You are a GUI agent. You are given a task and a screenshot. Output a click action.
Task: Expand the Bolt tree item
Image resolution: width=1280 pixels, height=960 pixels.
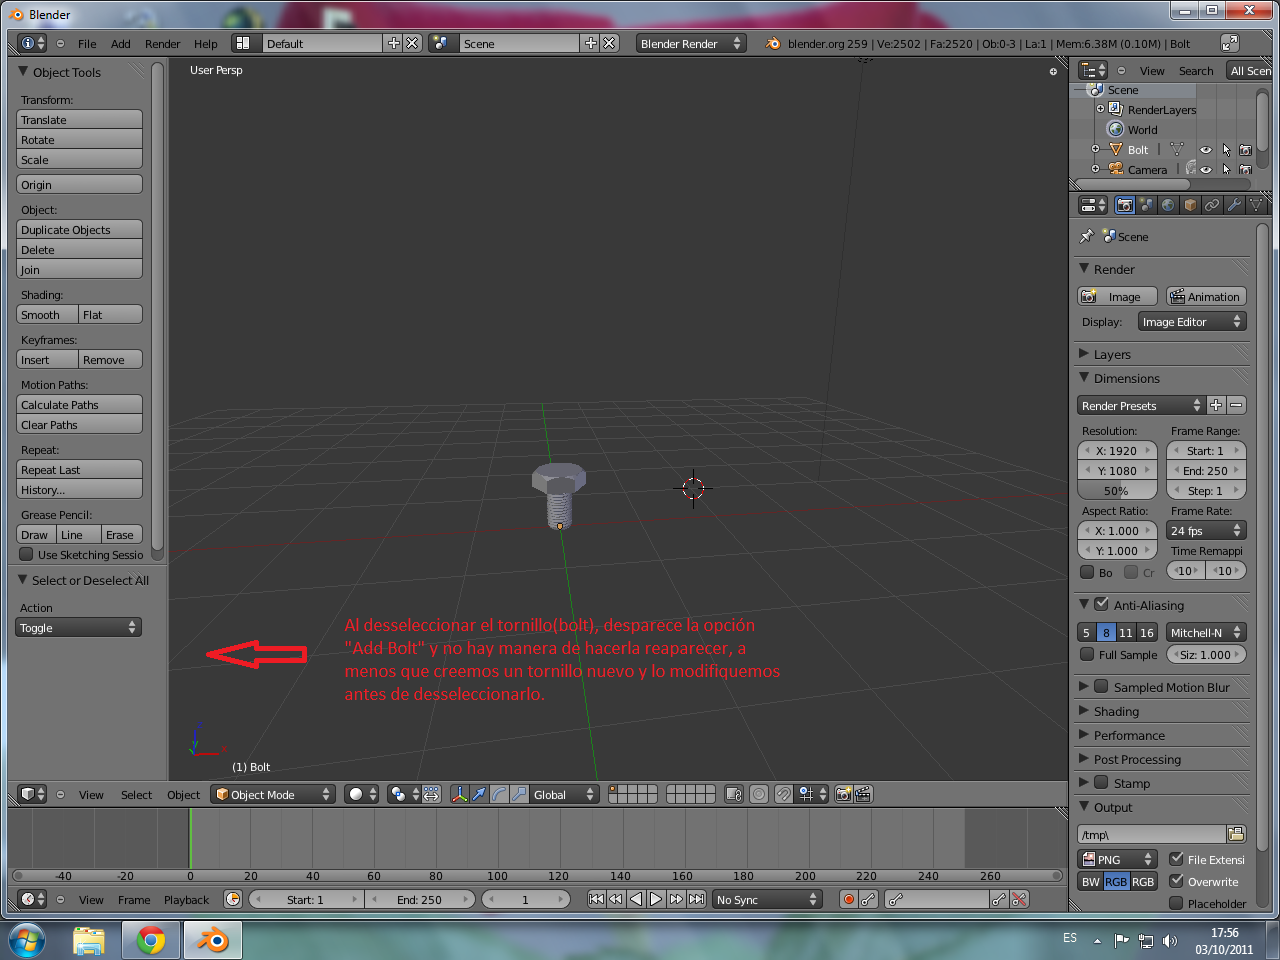[1095, 150]
